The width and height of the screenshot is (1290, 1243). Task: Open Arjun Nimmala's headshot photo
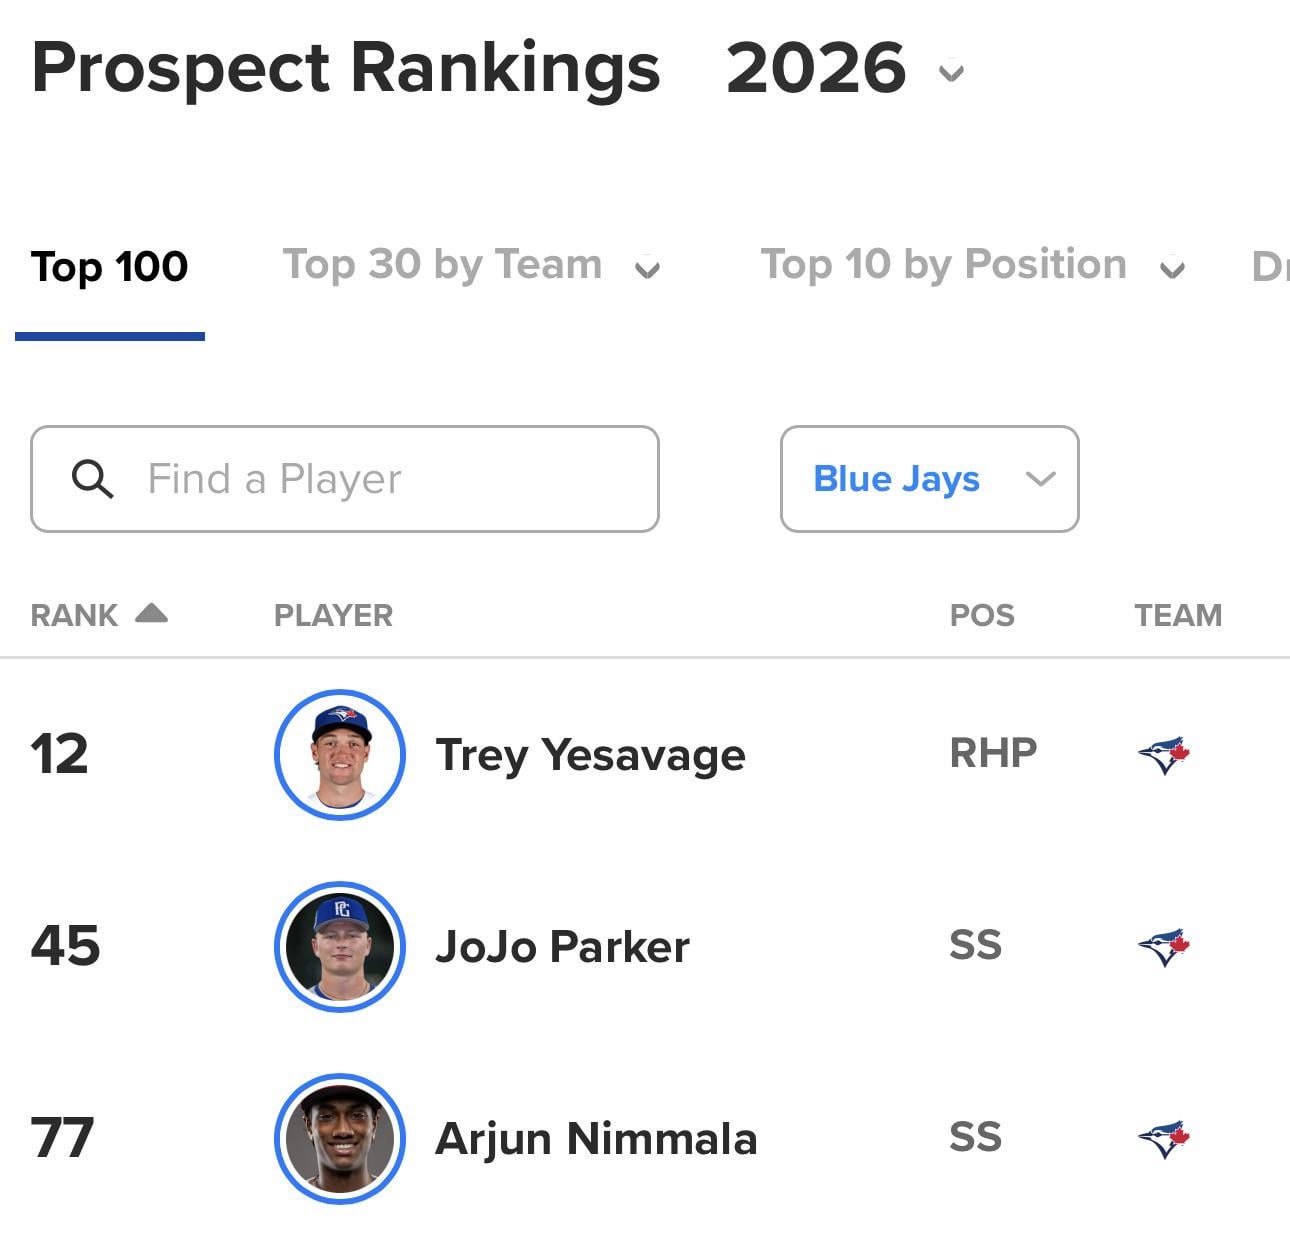click(340, 1139)
